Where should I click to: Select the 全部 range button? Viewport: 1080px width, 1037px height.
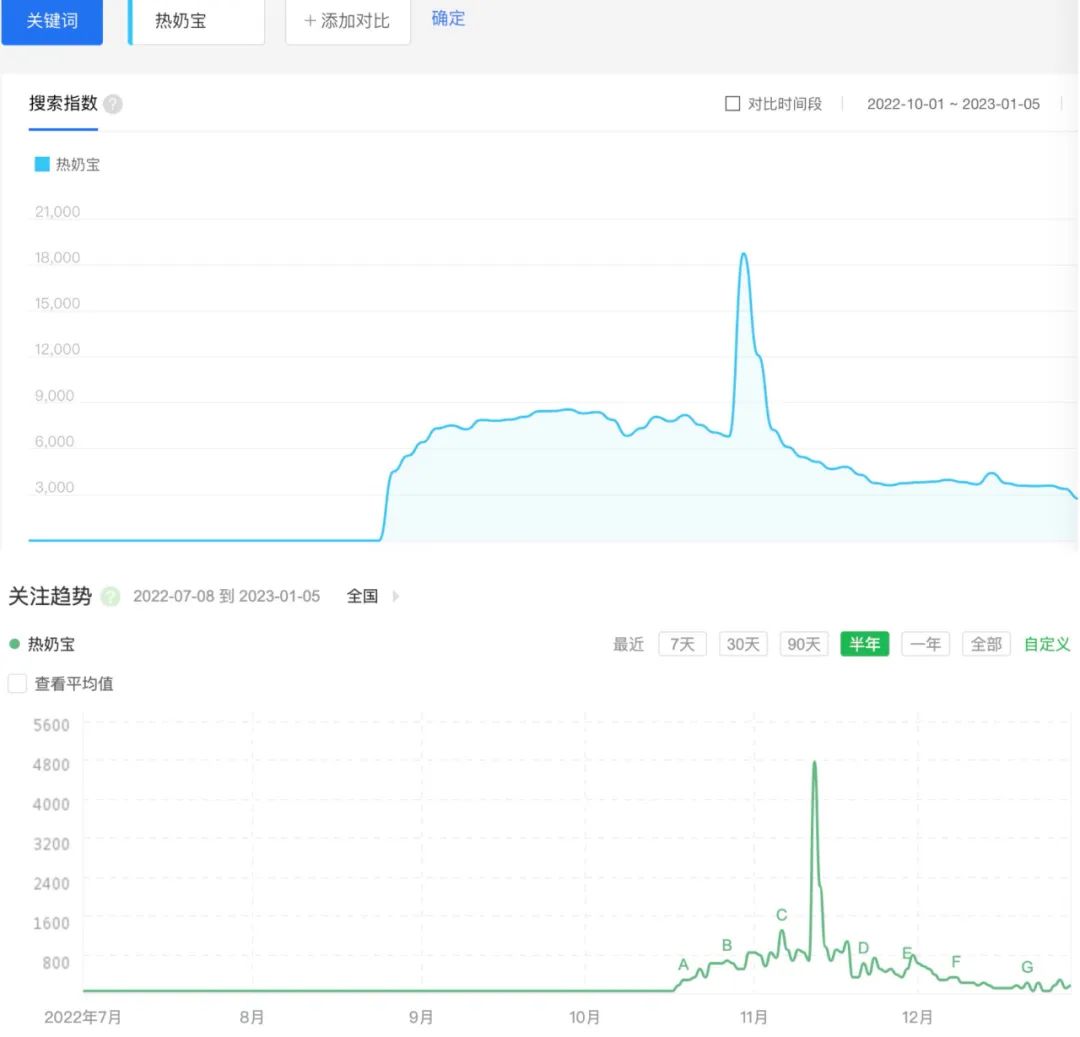[x=986, y=645]
